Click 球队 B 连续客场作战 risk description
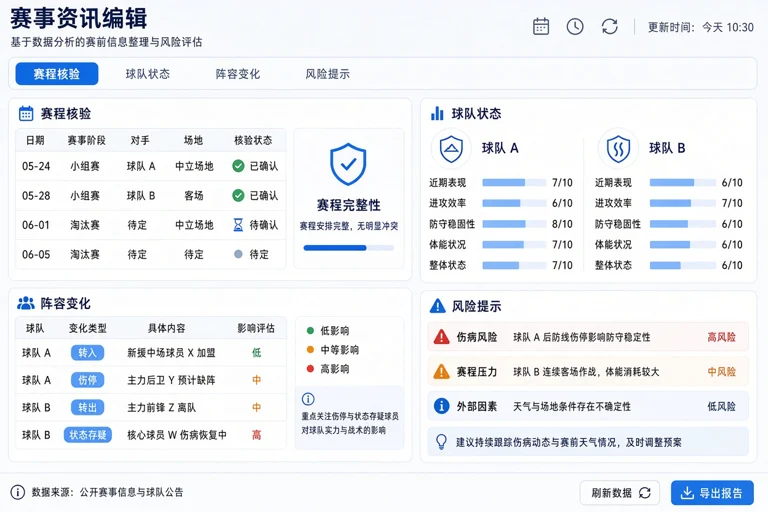 586,372
